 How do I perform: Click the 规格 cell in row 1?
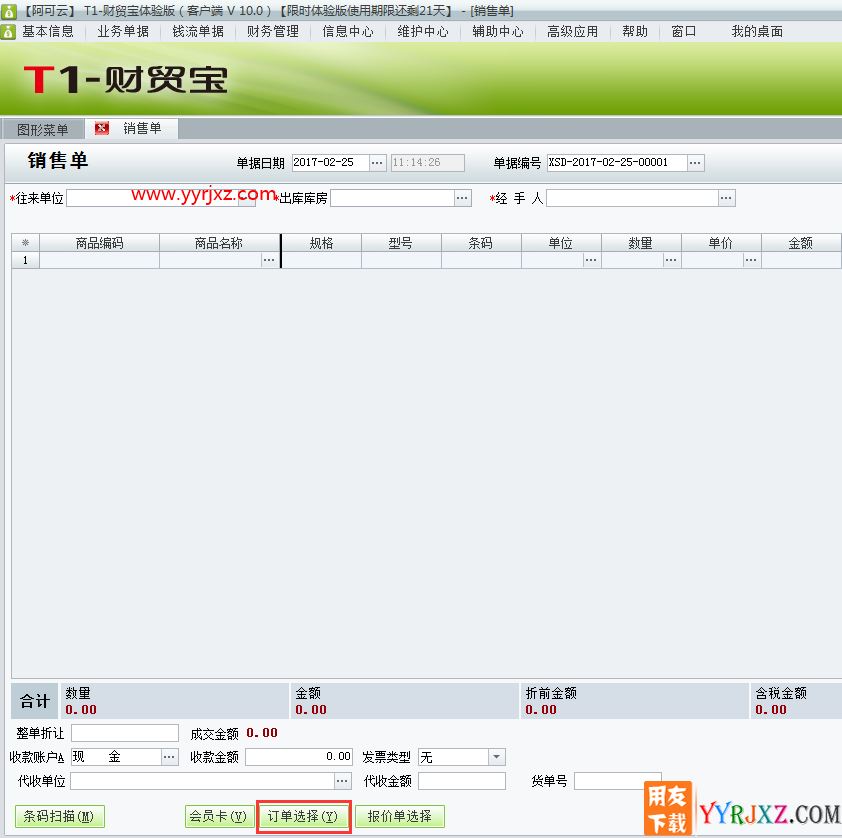(x=321, y=260)
